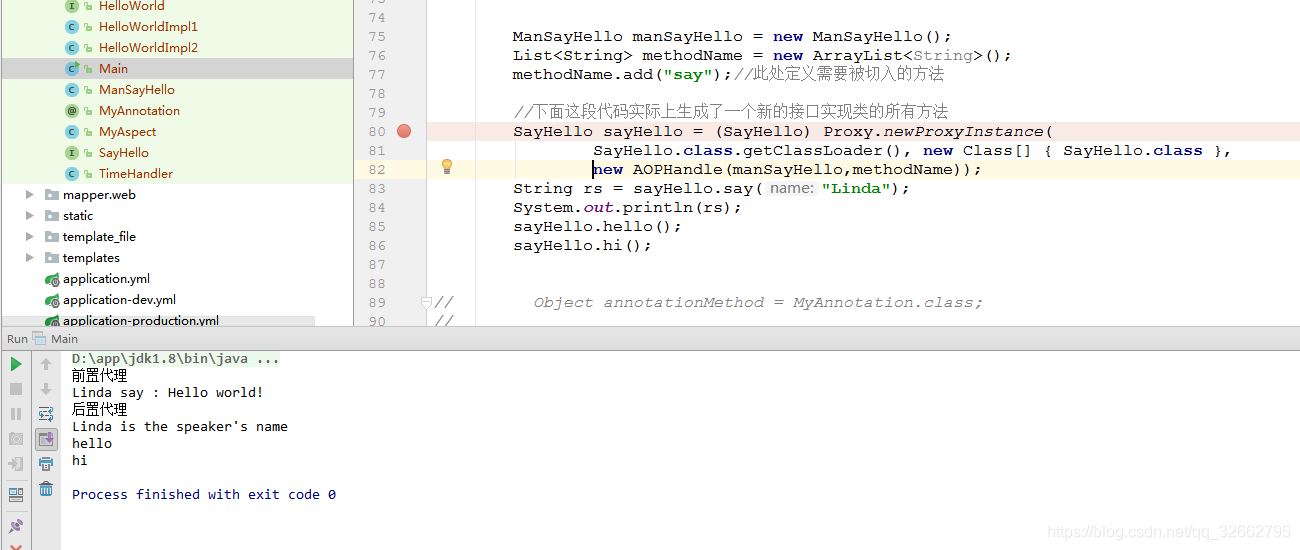1300x550 pixels.
Task: Click the Down stack trace arrow icon
Action: pos(46,389)
